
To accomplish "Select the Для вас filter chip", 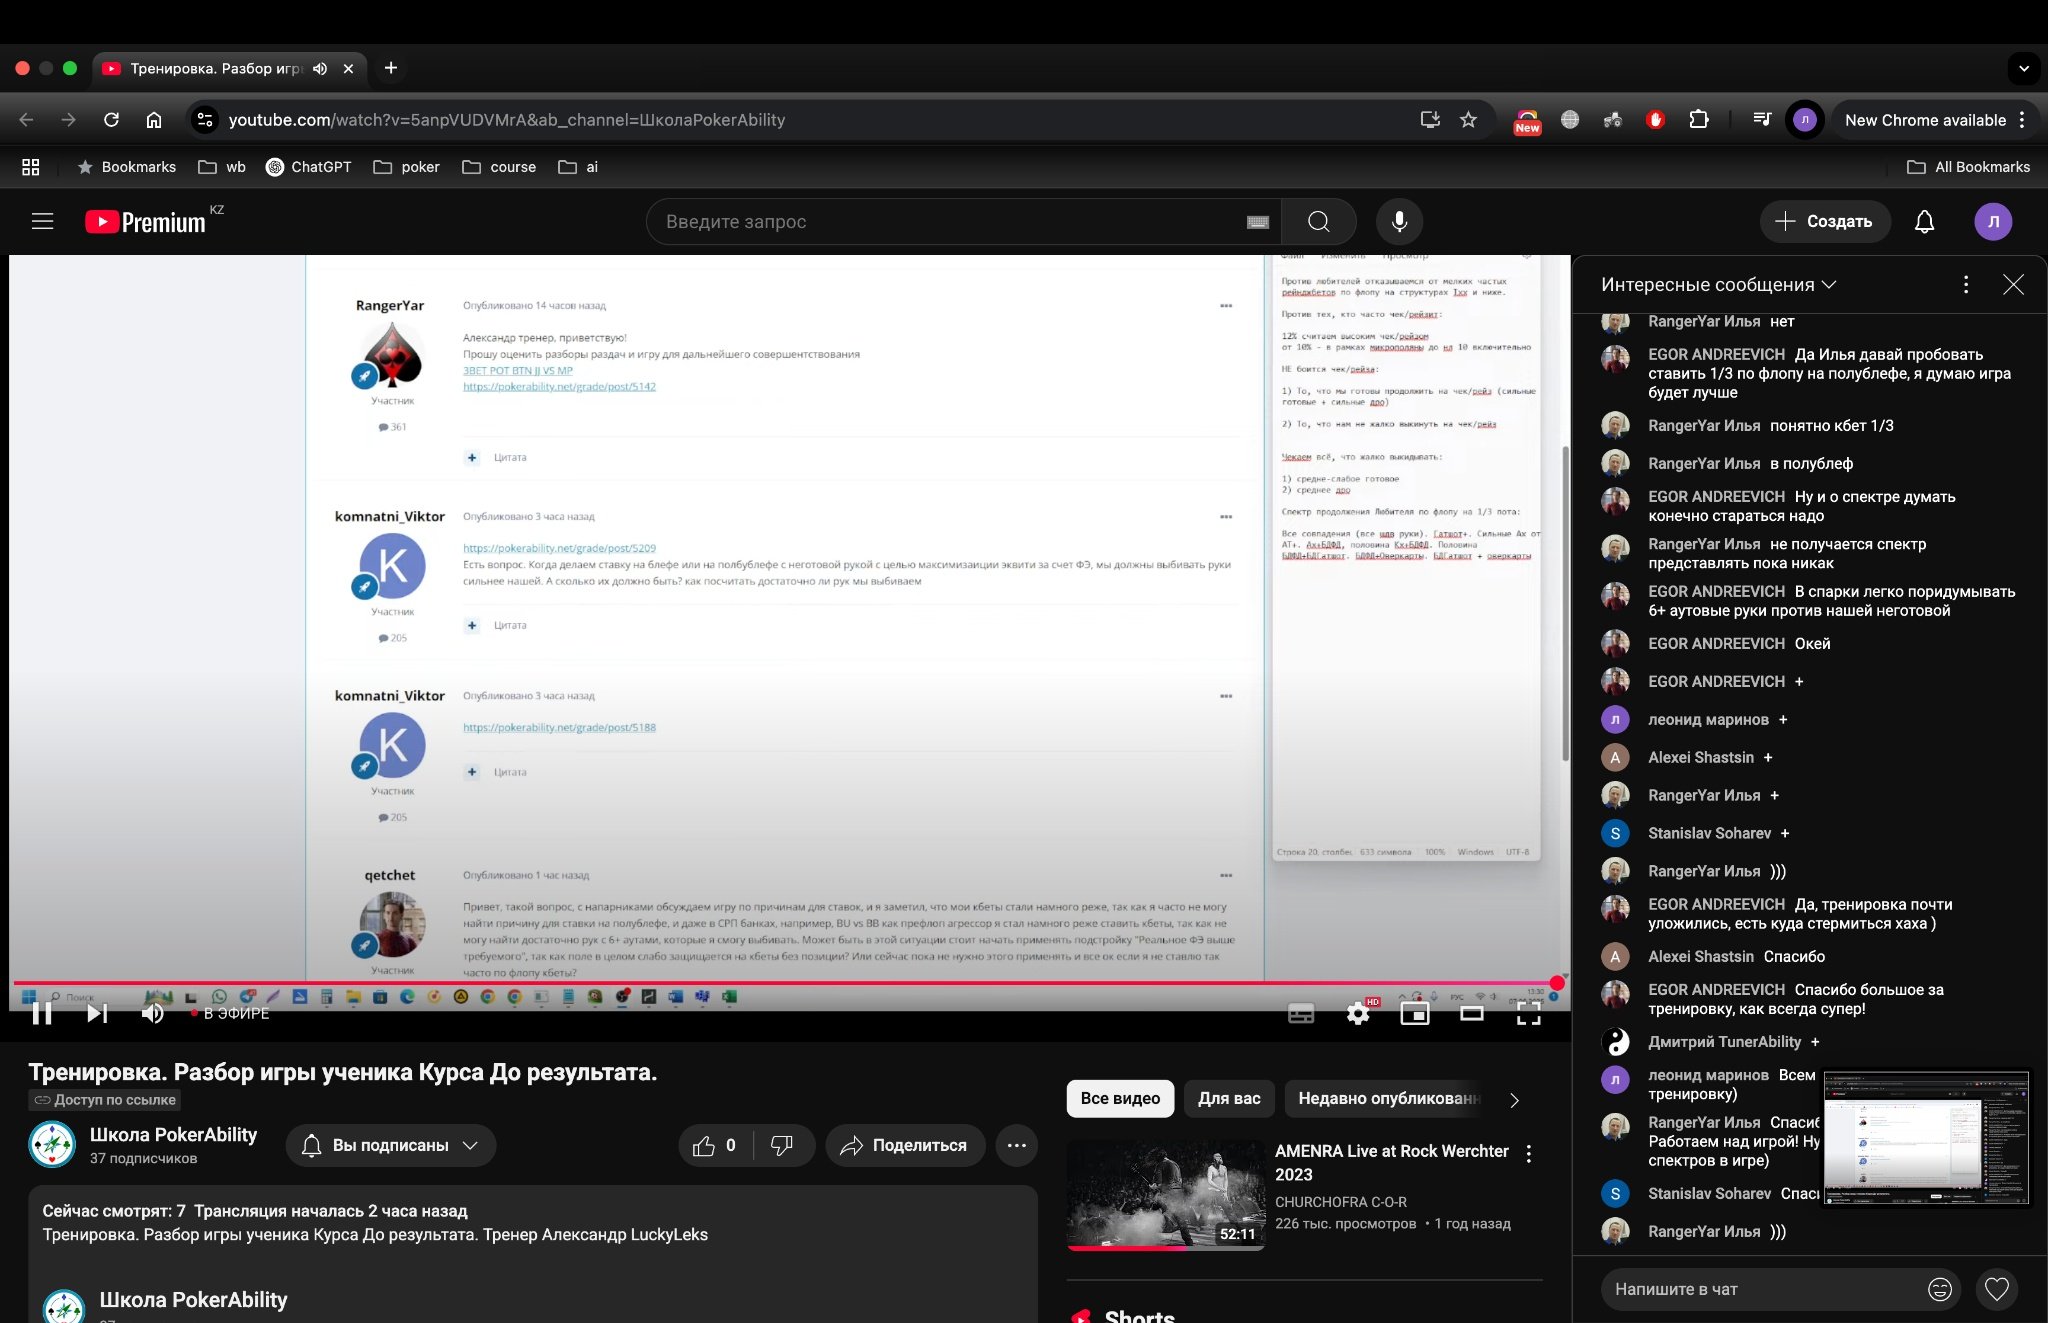I will pos(1229,1099).
